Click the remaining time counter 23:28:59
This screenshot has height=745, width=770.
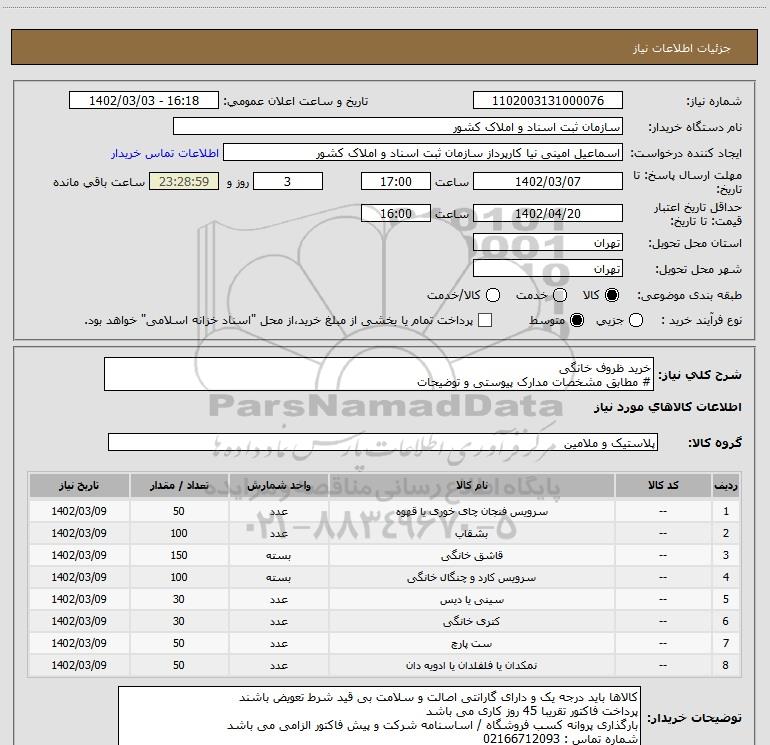184,181
